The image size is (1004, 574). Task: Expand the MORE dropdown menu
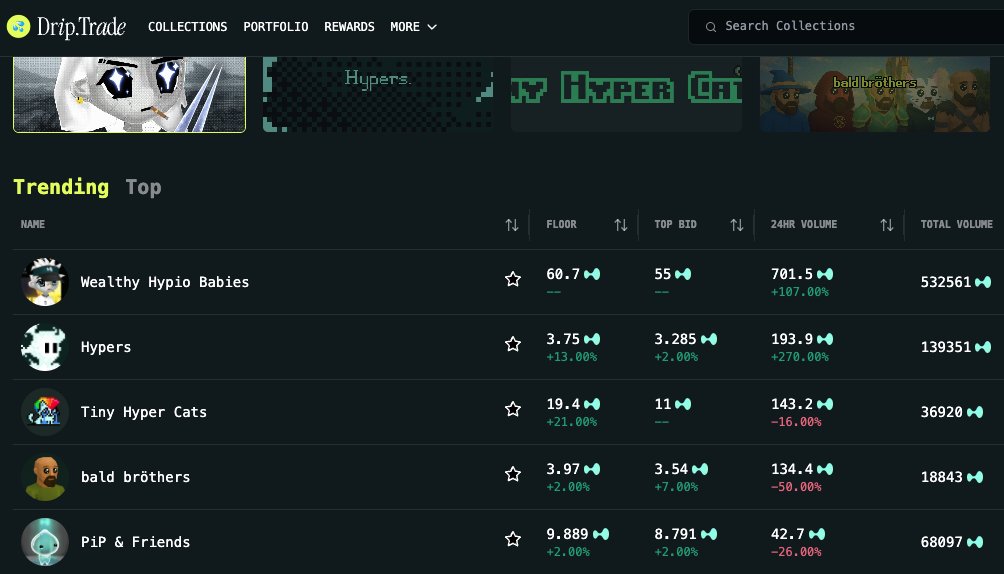pyautogui.click(x=414, y=27)
